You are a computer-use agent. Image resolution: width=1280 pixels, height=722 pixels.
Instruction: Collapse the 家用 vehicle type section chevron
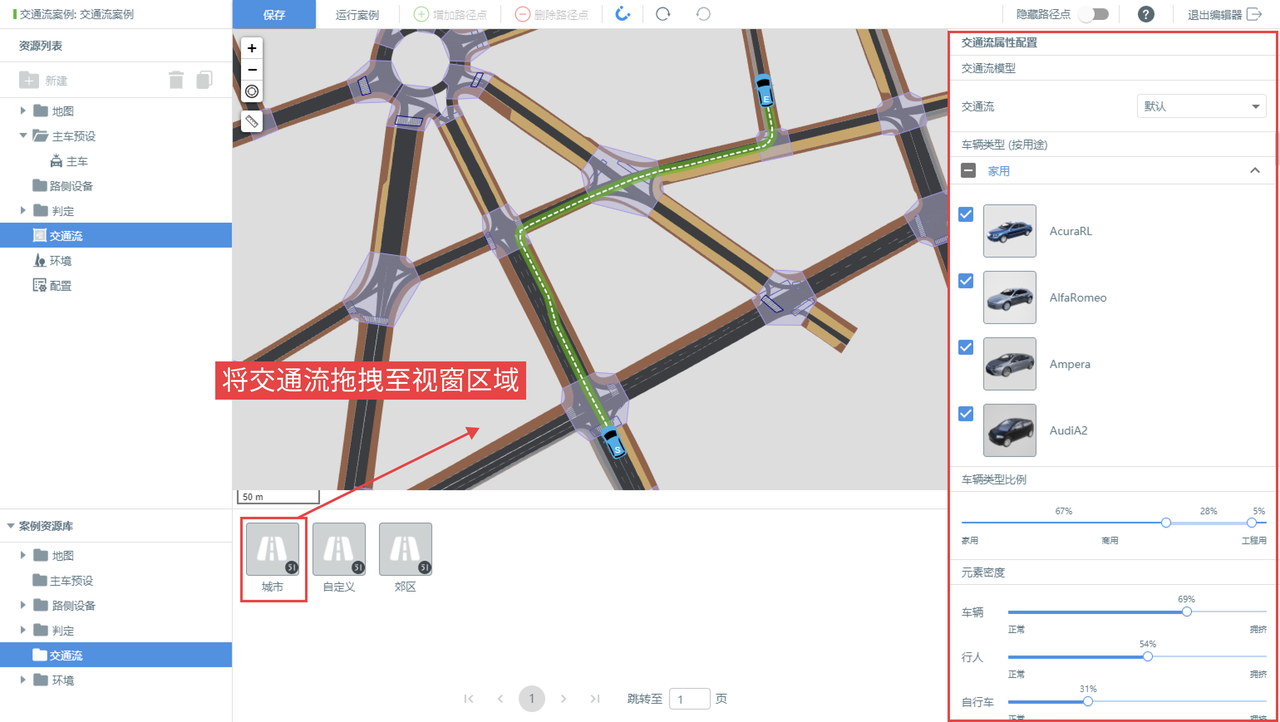[x=1255, y=171]
